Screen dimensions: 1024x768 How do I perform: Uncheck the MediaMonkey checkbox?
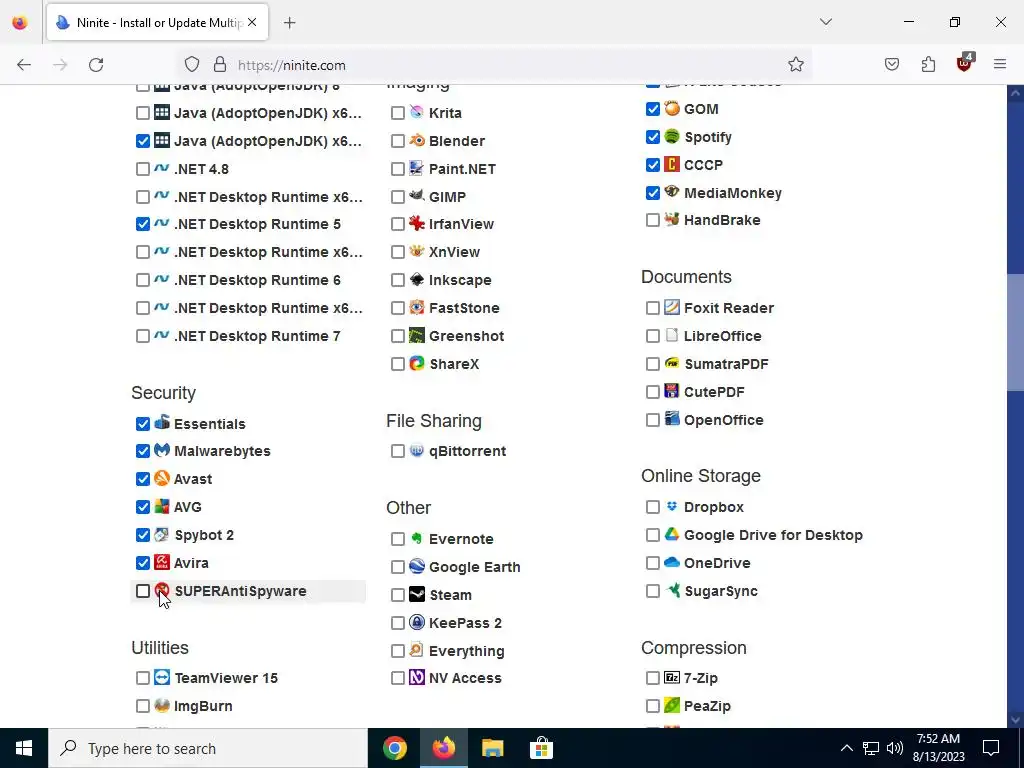pos(652,193)
